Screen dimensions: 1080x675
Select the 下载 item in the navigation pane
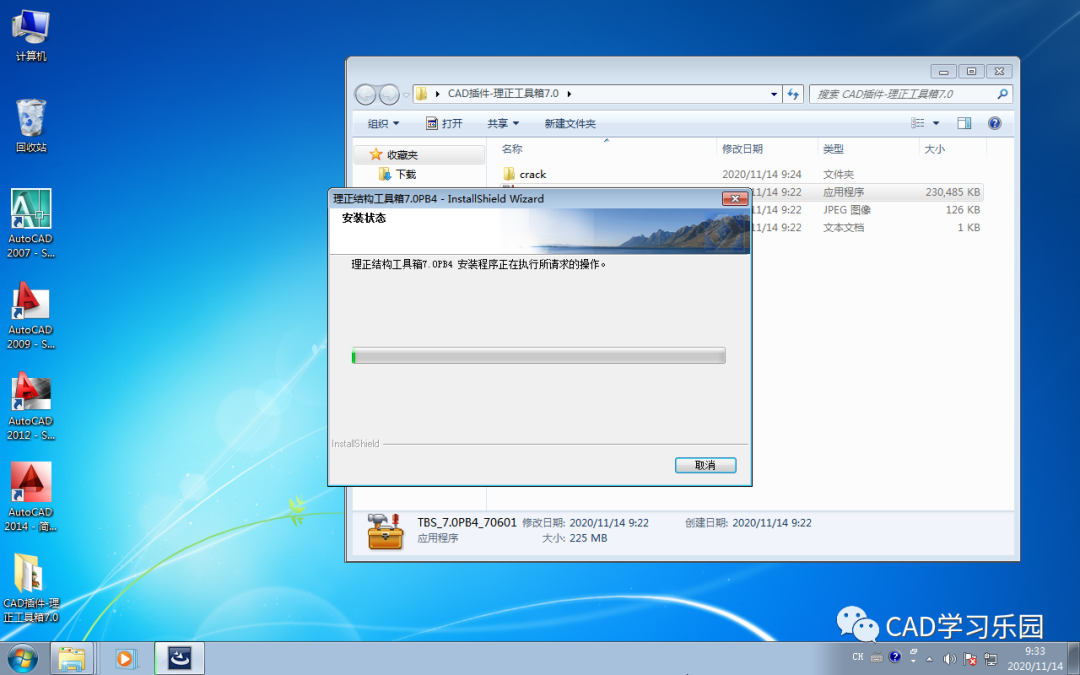(397, 174)
